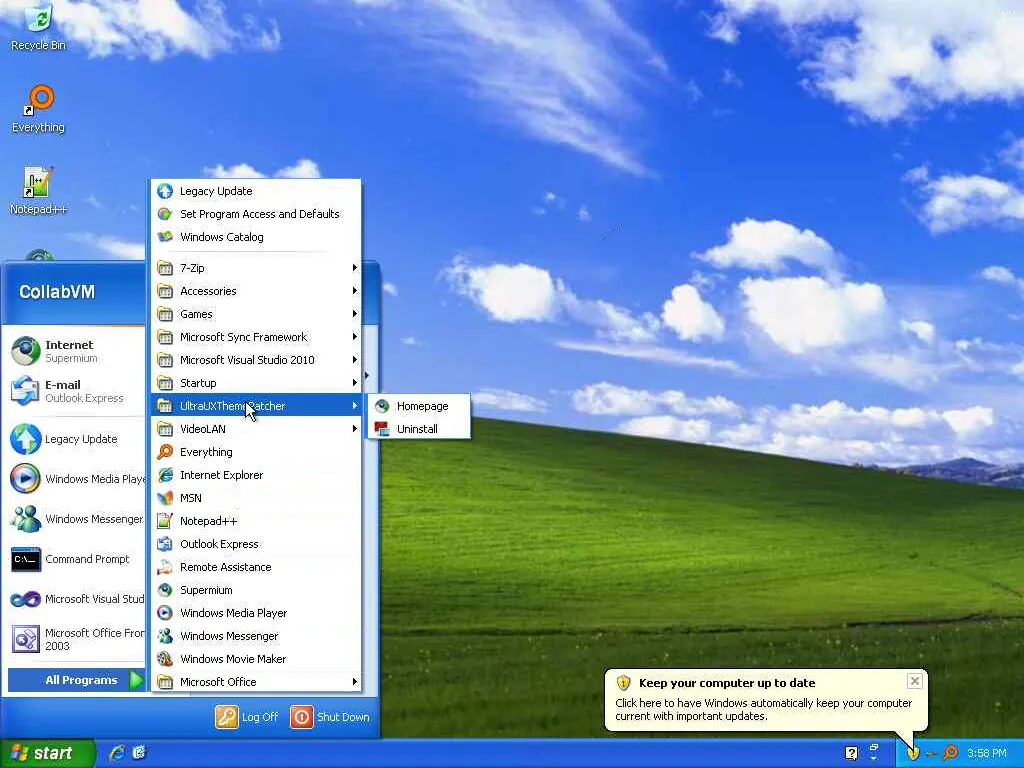
Task: Click the taskbar clock
Action: 987,753
